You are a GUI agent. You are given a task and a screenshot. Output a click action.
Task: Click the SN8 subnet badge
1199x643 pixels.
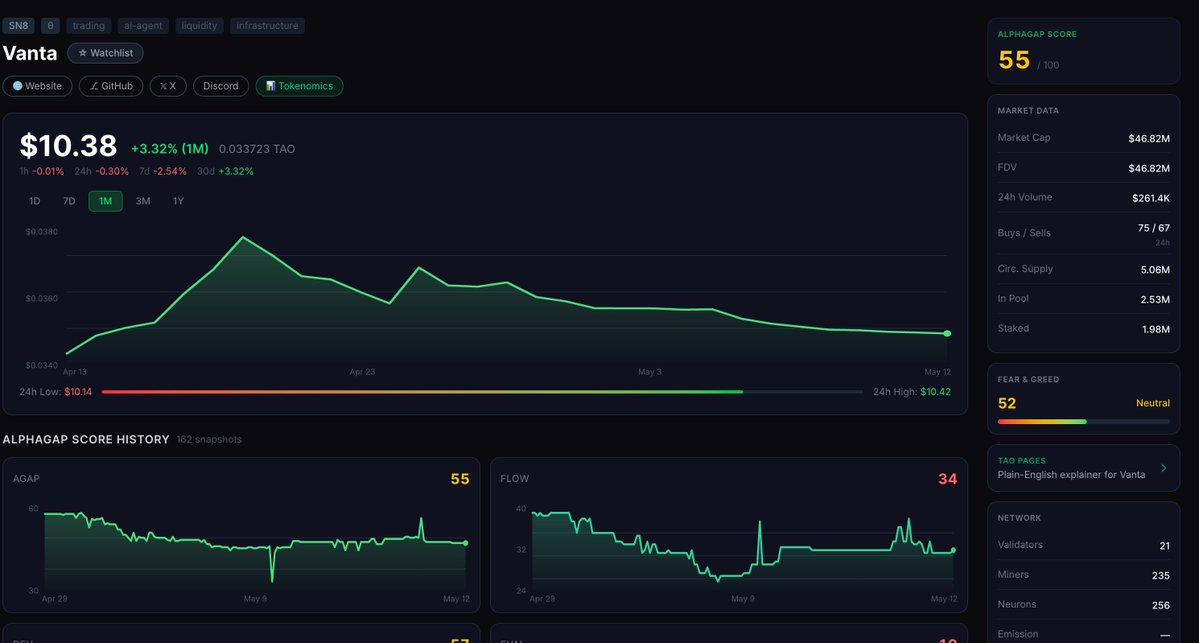coord(18,25)
